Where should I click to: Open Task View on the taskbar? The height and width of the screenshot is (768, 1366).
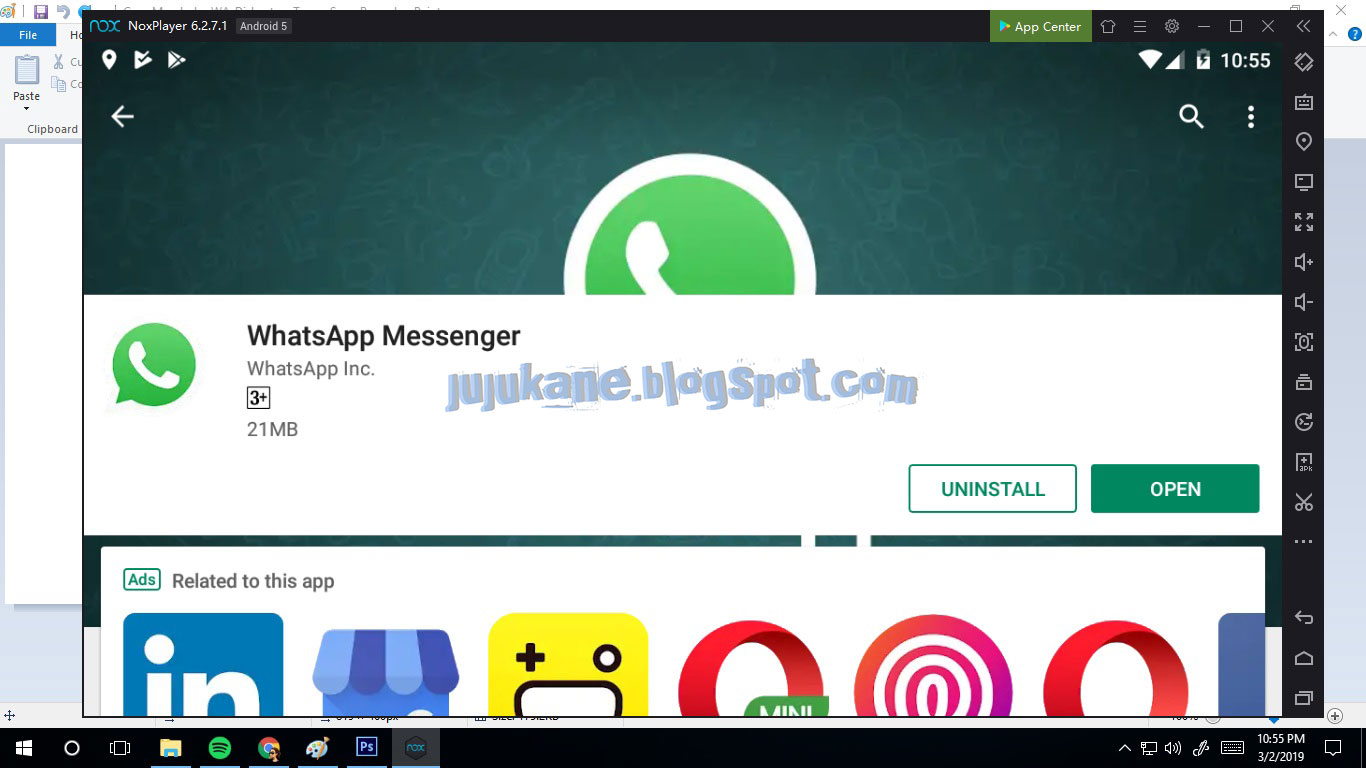[120, 747]
